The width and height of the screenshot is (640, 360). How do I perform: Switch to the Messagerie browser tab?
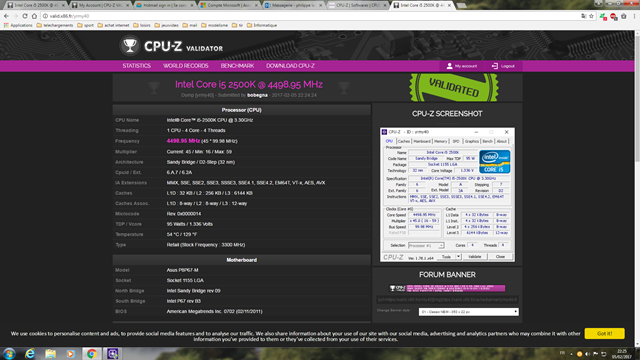click(x=293, y=5)
